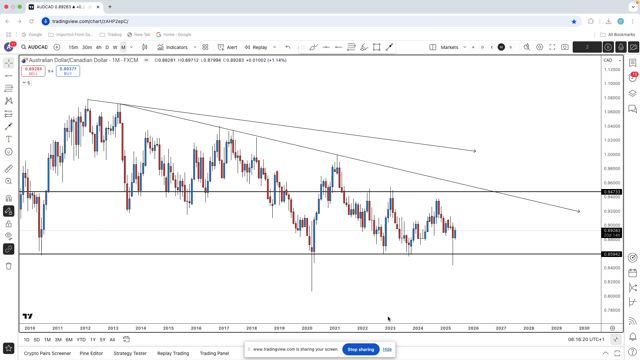Select the trend line favorite tool in top toolbar

(389, 47)
